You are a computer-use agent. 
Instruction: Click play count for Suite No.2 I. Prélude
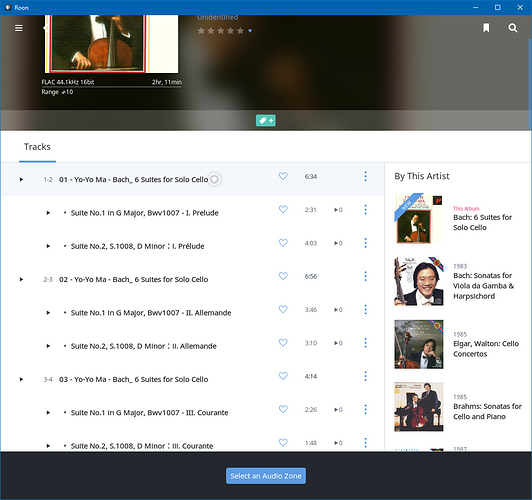pyautogui.click(x=338, y=243)
